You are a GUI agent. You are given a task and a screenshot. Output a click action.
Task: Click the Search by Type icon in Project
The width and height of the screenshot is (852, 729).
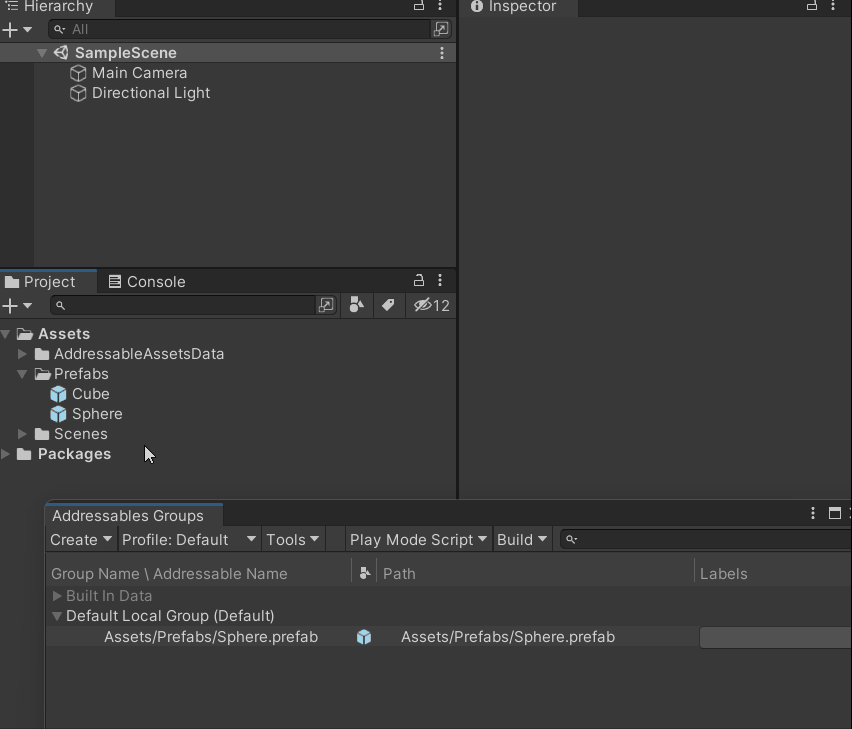click(356, 306)
